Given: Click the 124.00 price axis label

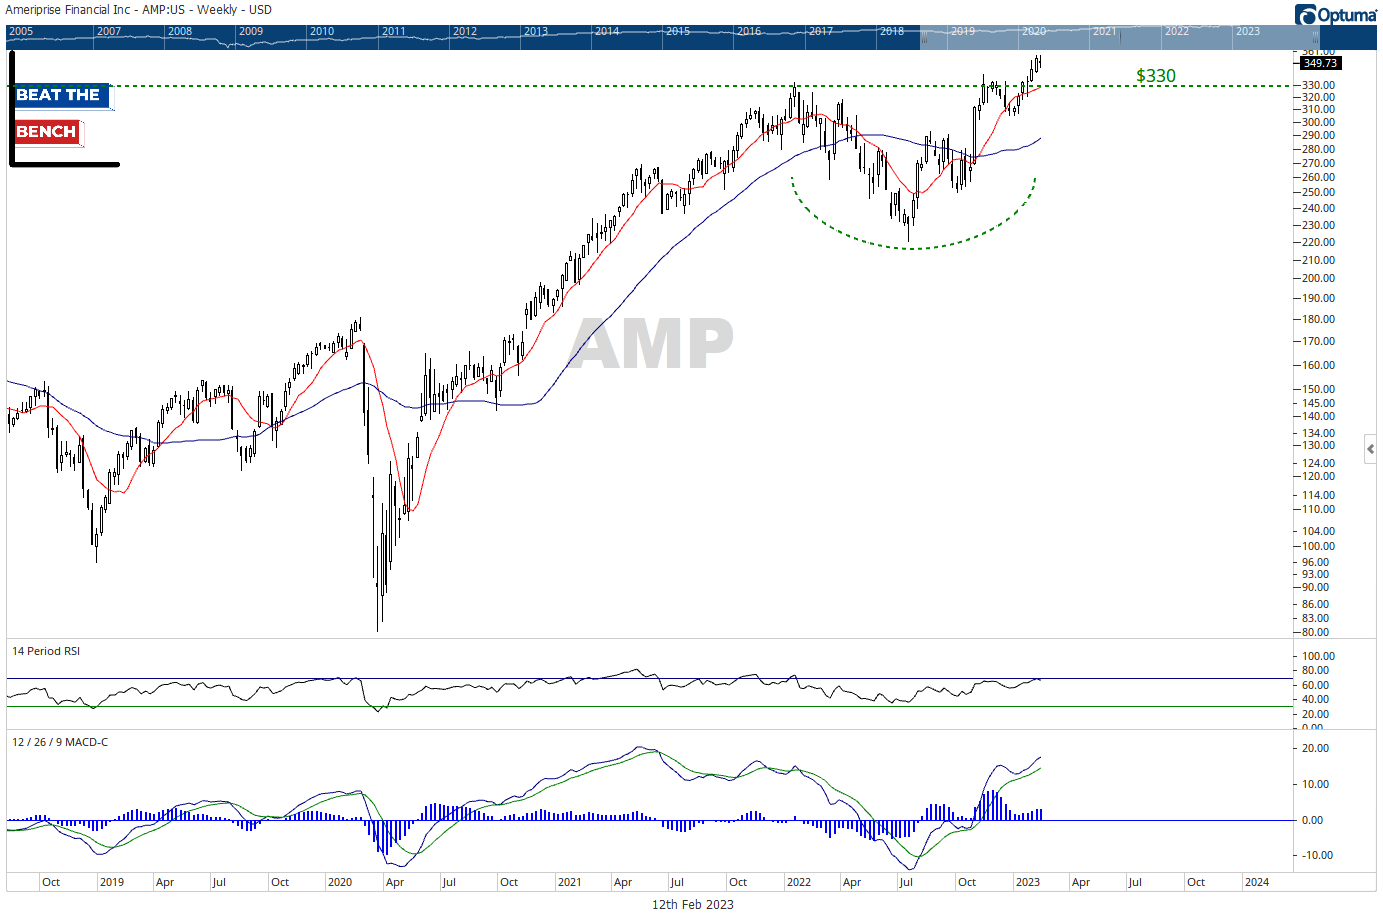Looking at the screenshot, I should [1319, 463].
